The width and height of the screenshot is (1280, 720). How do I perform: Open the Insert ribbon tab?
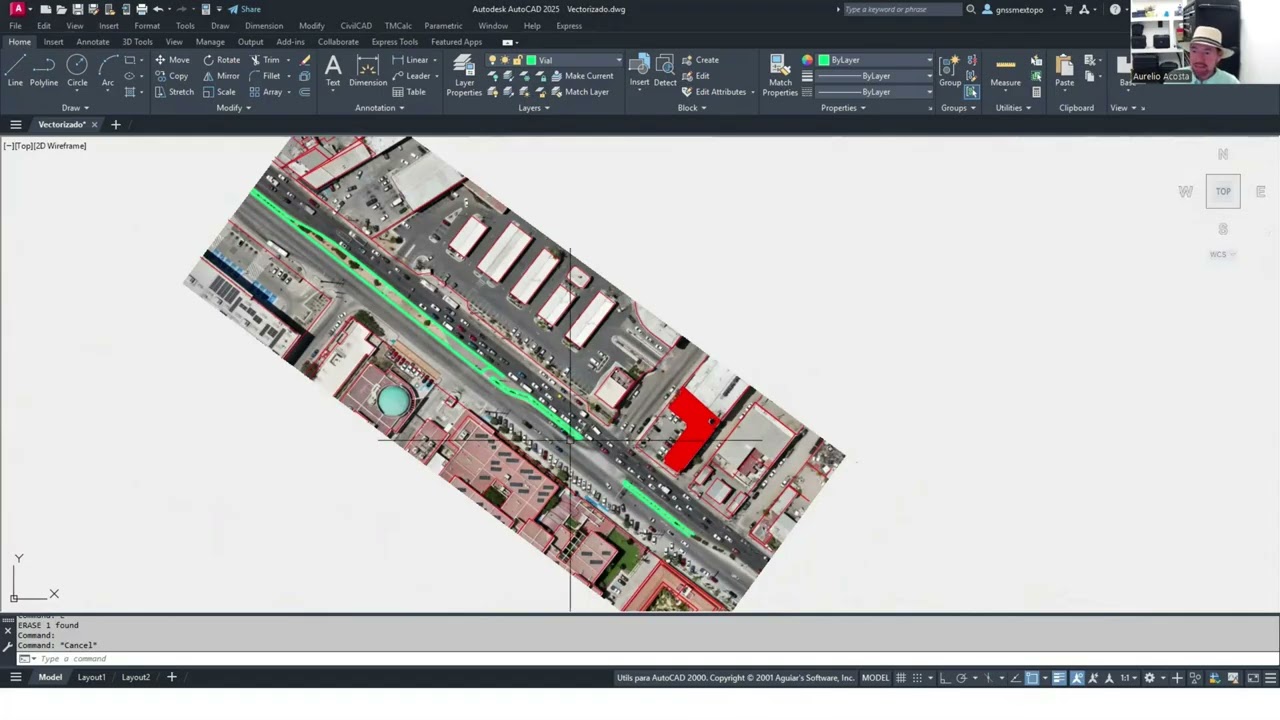click(x=53, y=42)
